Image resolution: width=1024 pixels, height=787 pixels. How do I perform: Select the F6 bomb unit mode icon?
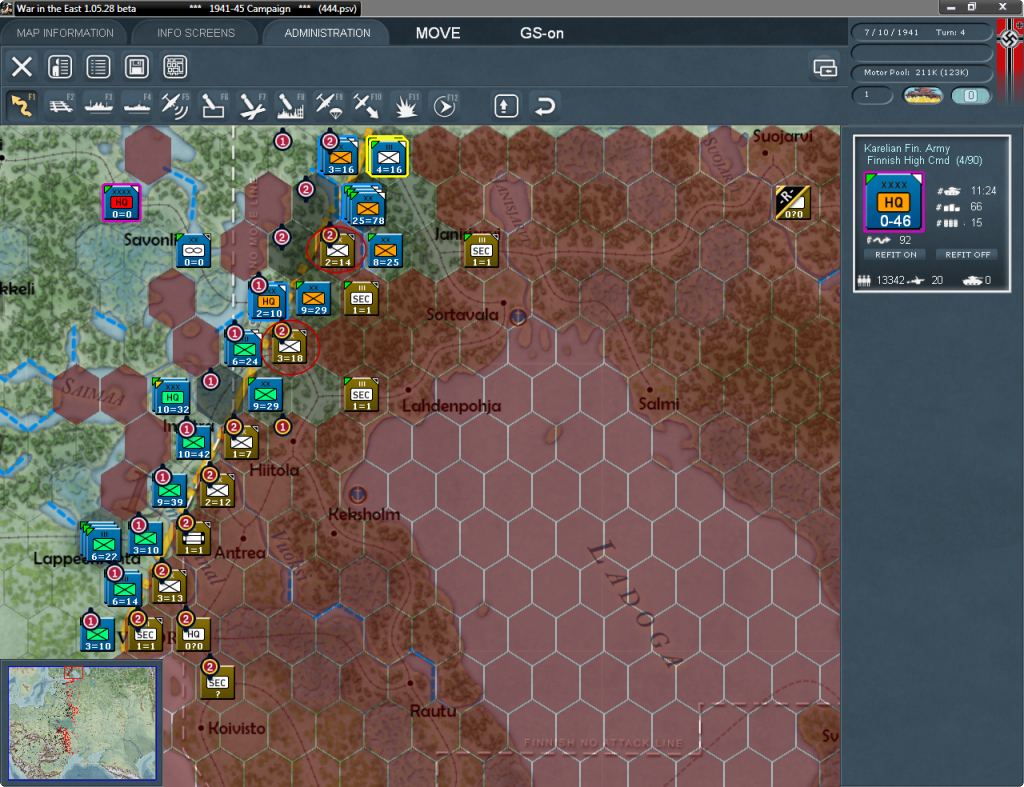tap(214, 105)
